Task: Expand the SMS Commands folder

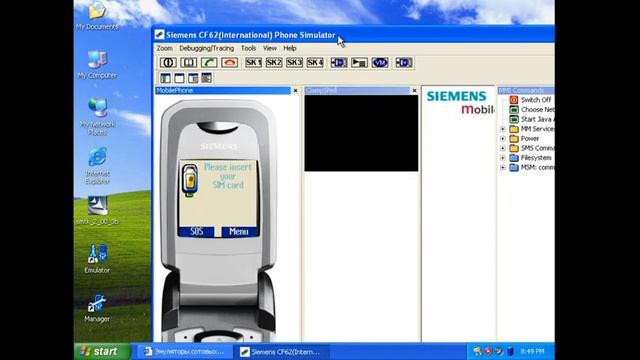Action: click(502, 148)
